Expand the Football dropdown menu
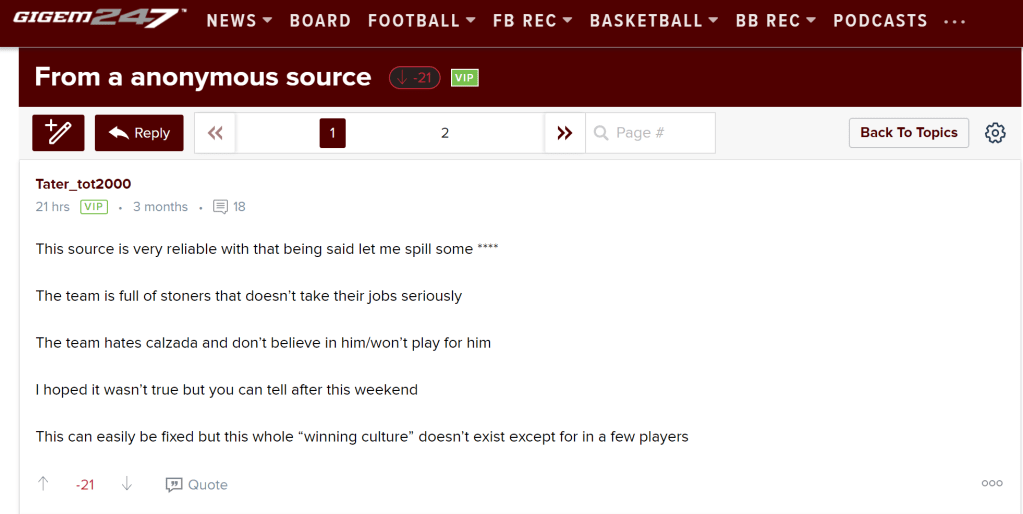 pos(414,21)
